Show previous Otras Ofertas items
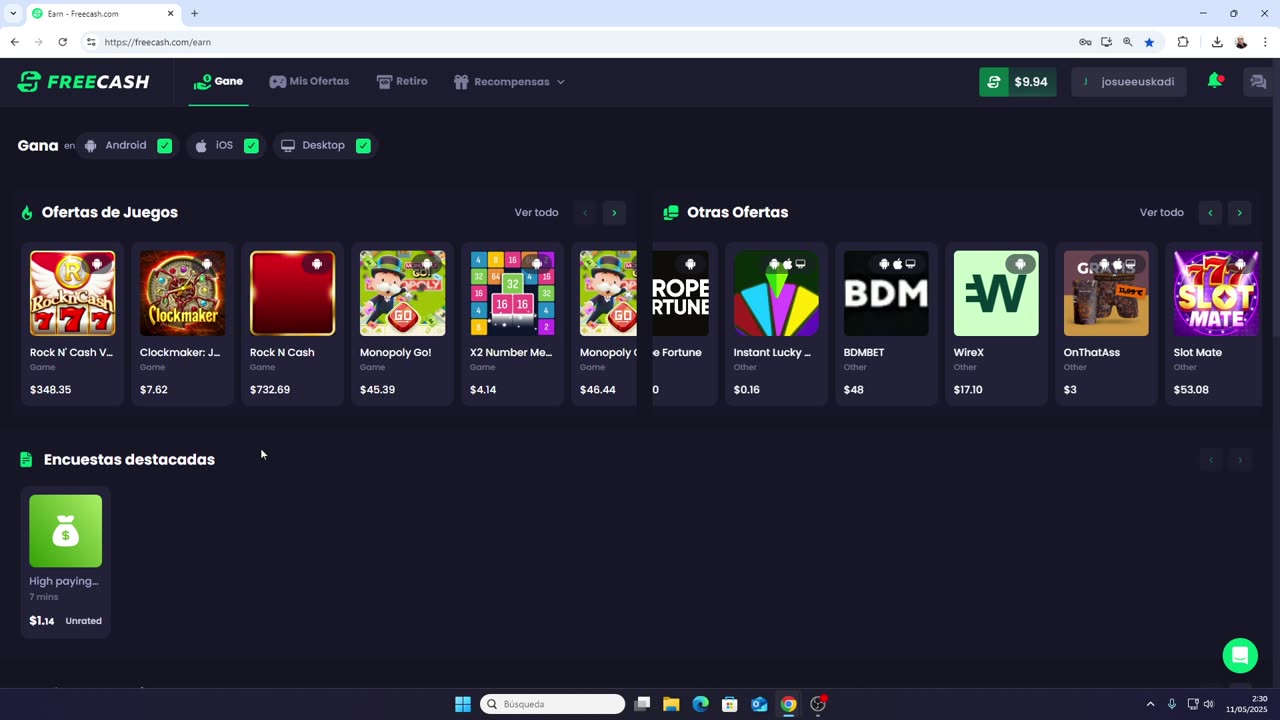The width and height of the screenshot is (1280, 720). (x=1210, y=212)
